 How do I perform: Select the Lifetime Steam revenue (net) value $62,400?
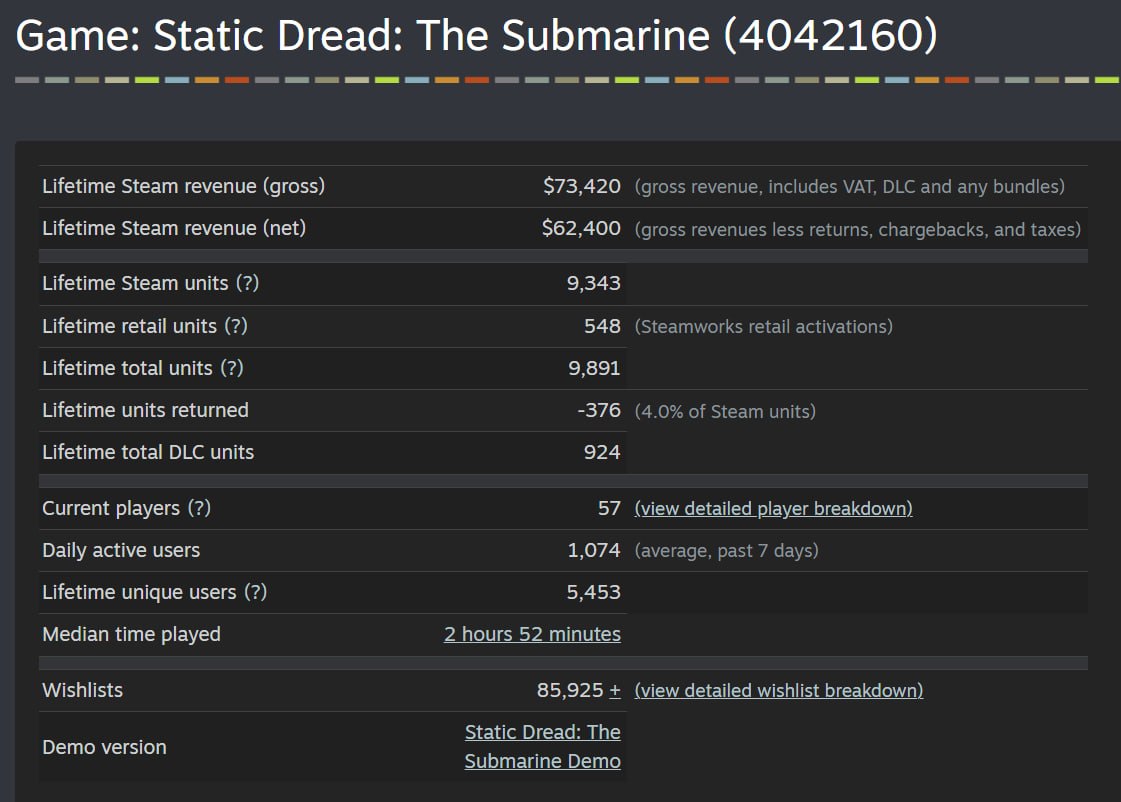[x=581, y=228]
